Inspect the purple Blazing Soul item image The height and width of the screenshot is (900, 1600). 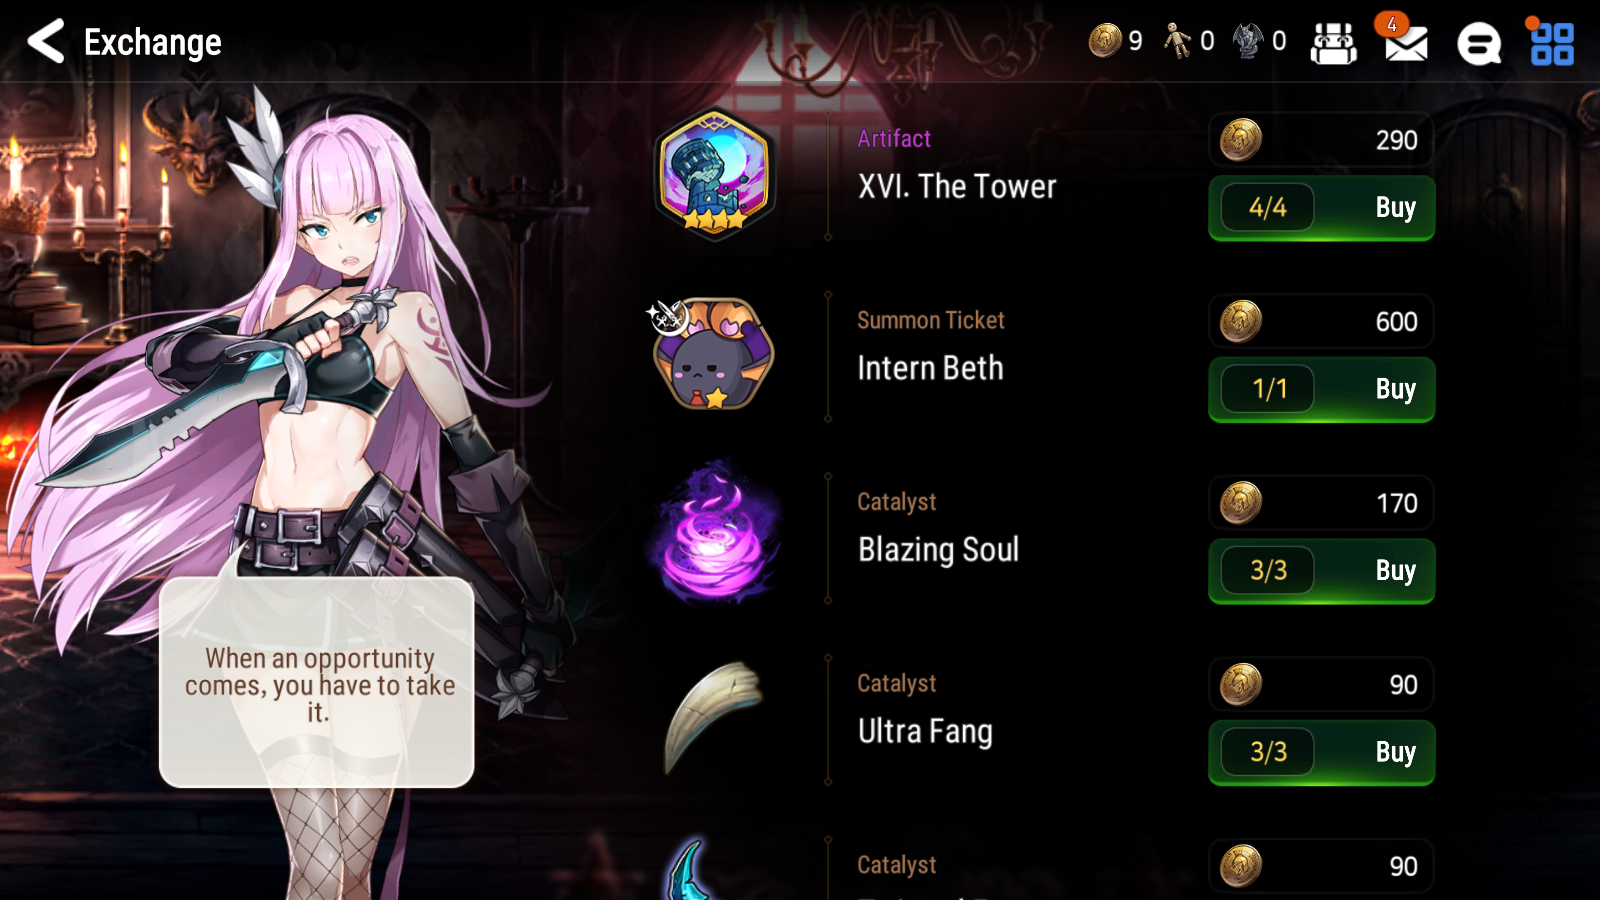(714, 532)
